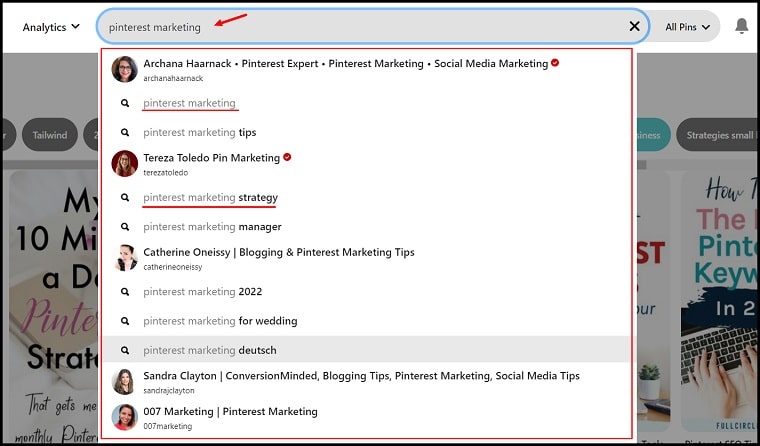Open the Analytics dropdown menu
Image resolution: width=760 pixels, height=446 pixels.
(x=51, y=27)
